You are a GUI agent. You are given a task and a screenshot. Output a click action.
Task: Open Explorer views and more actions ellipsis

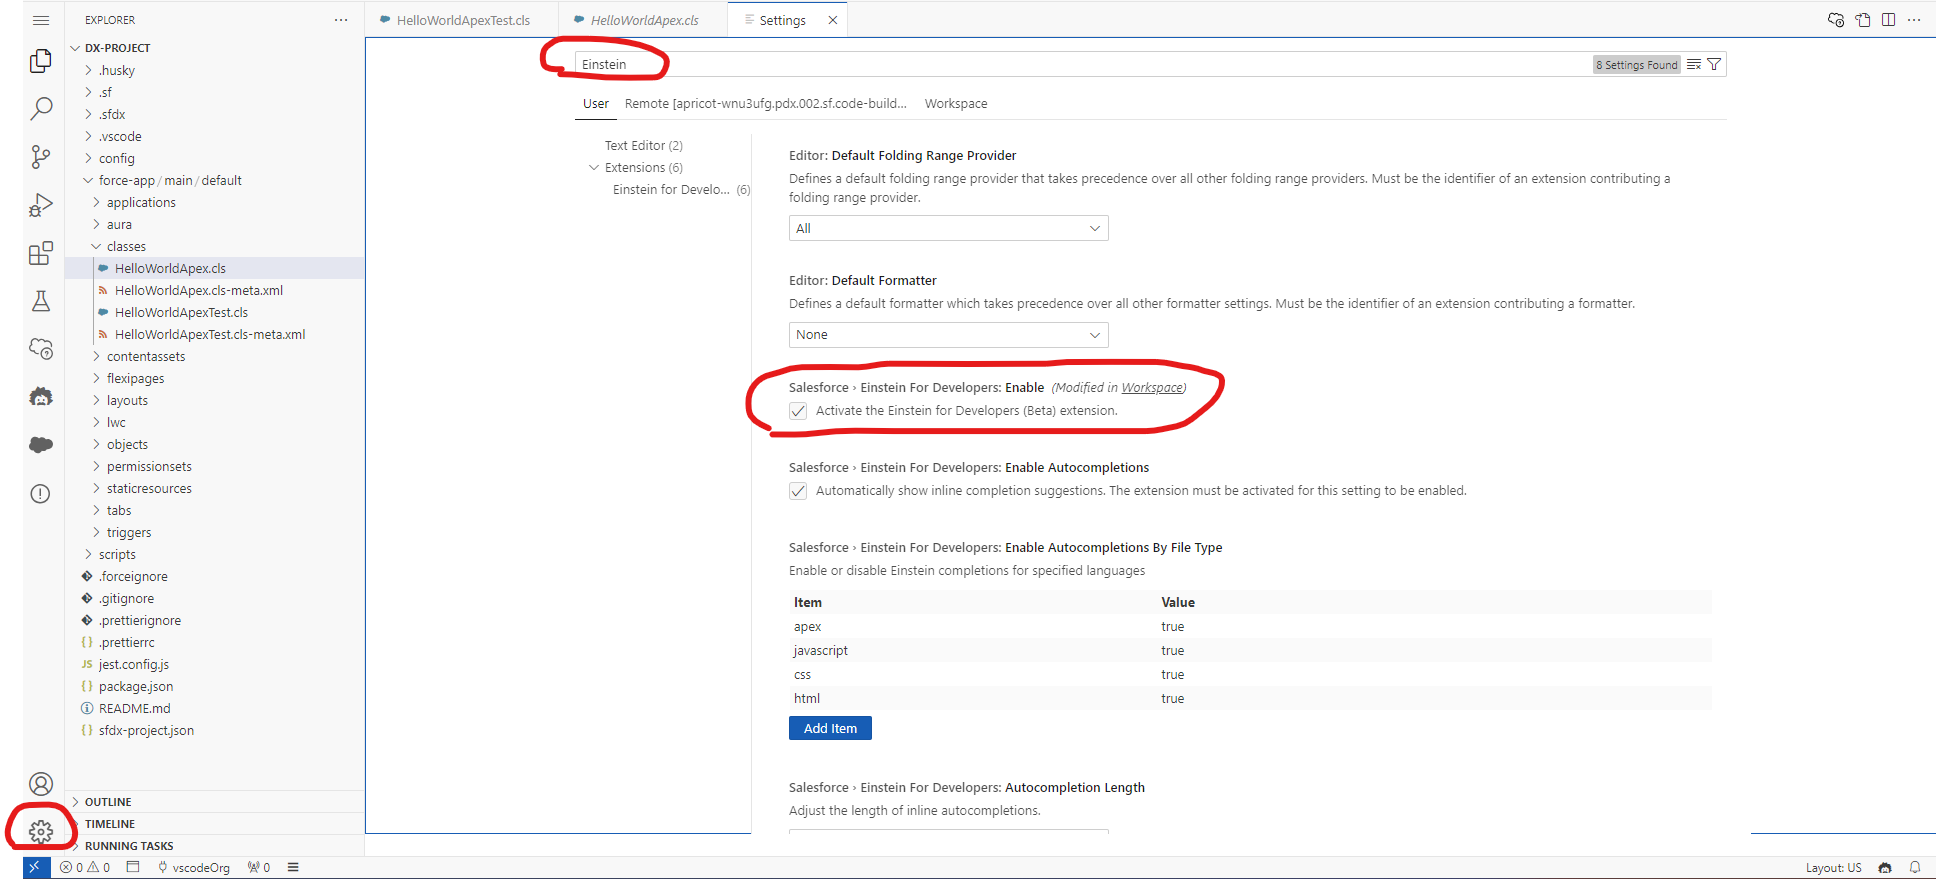[x=341, y=20]
